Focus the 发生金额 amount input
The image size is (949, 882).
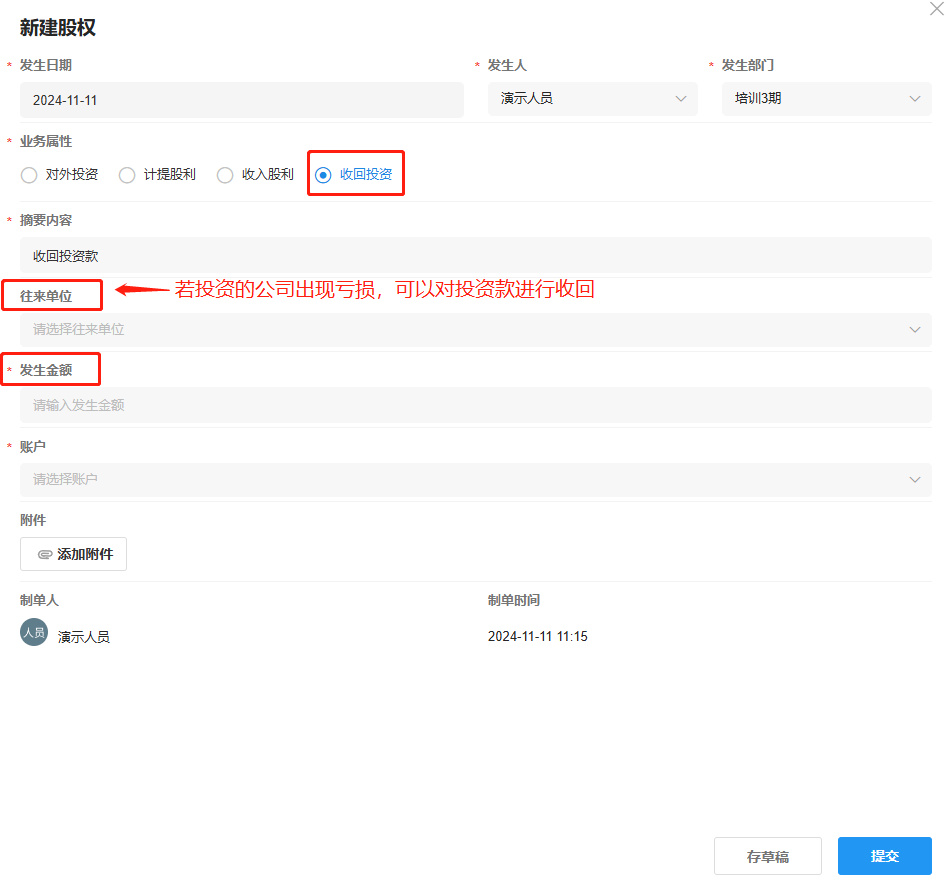(475, 405)
